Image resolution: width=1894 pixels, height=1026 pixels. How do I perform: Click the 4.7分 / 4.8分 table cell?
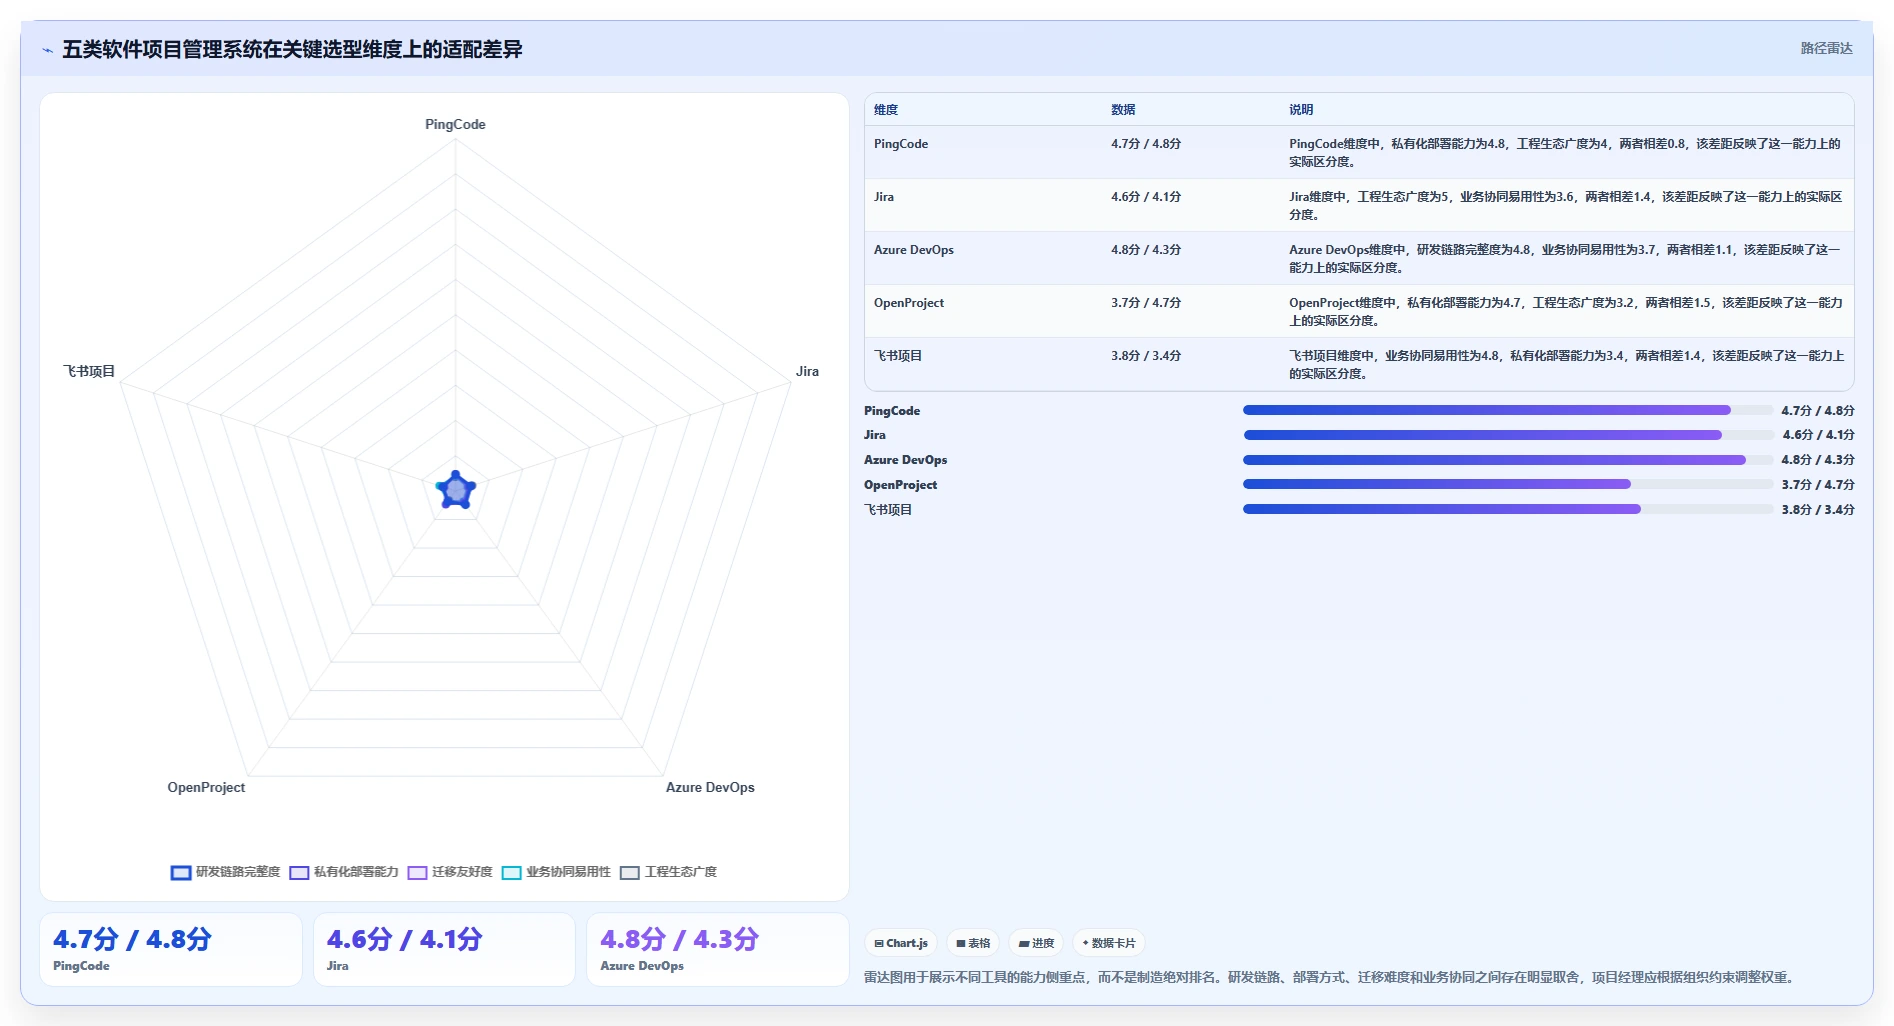[x=1146, y=144]
